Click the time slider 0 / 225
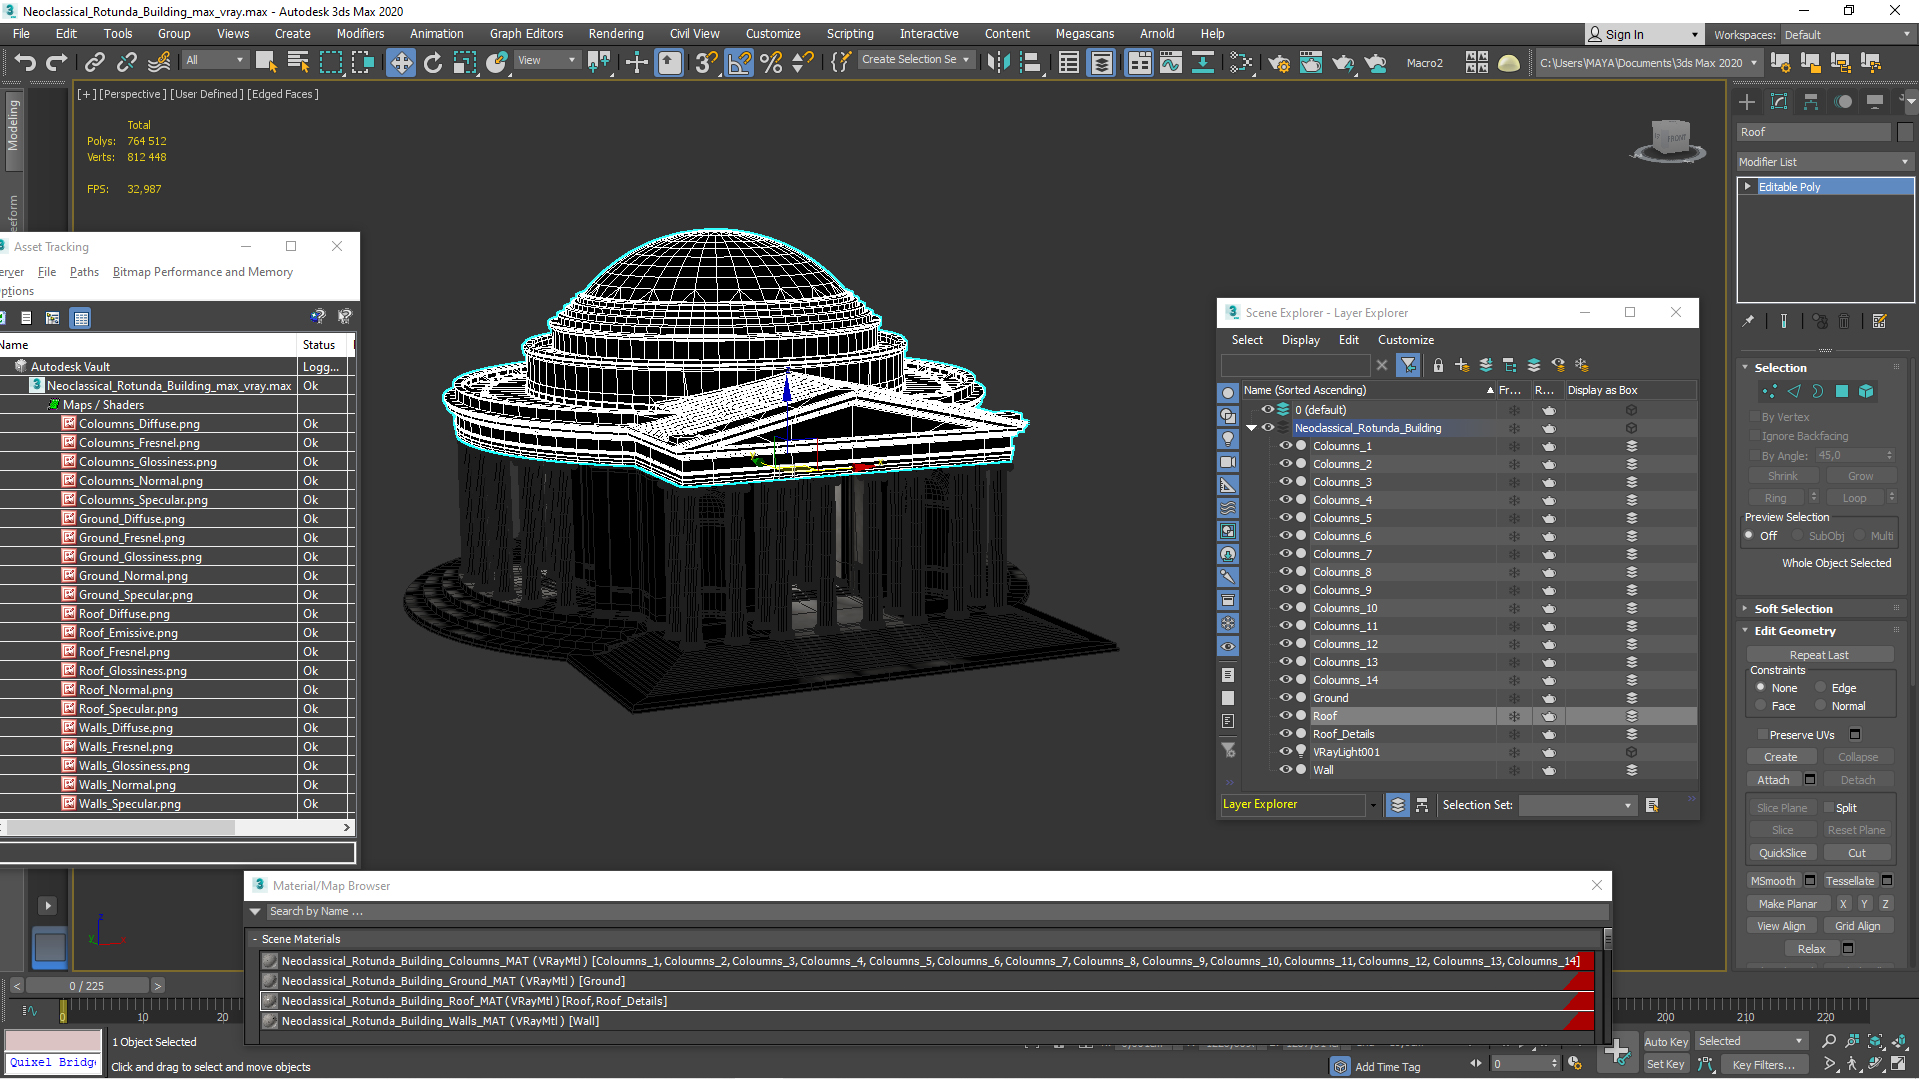Viewport: 1920px width, 1080px height. pos(87,986)
